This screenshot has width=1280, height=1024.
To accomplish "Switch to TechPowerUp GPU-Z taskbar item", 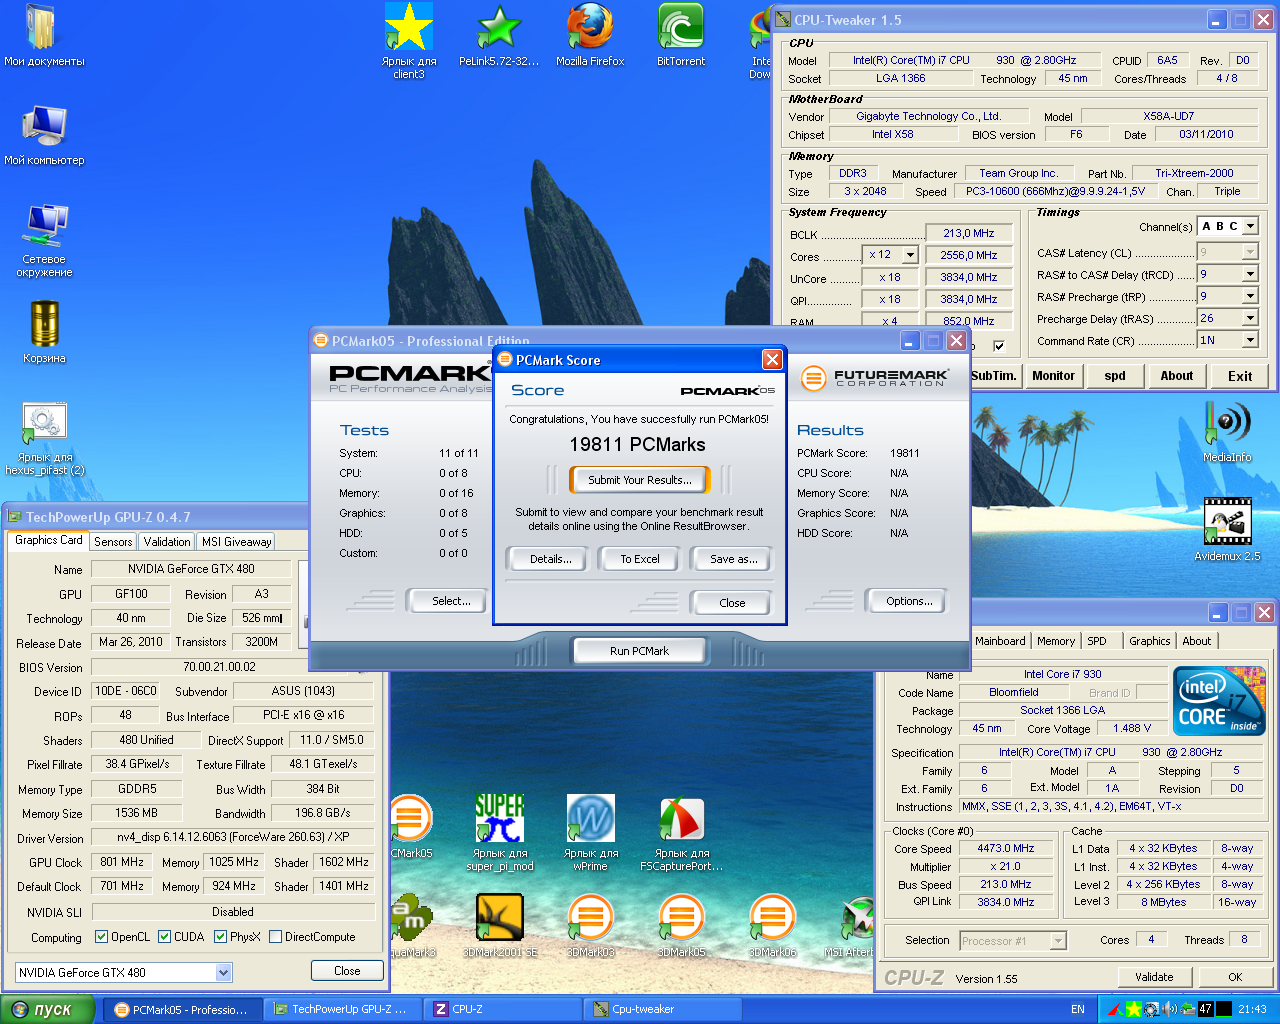I will point(342,1009).
